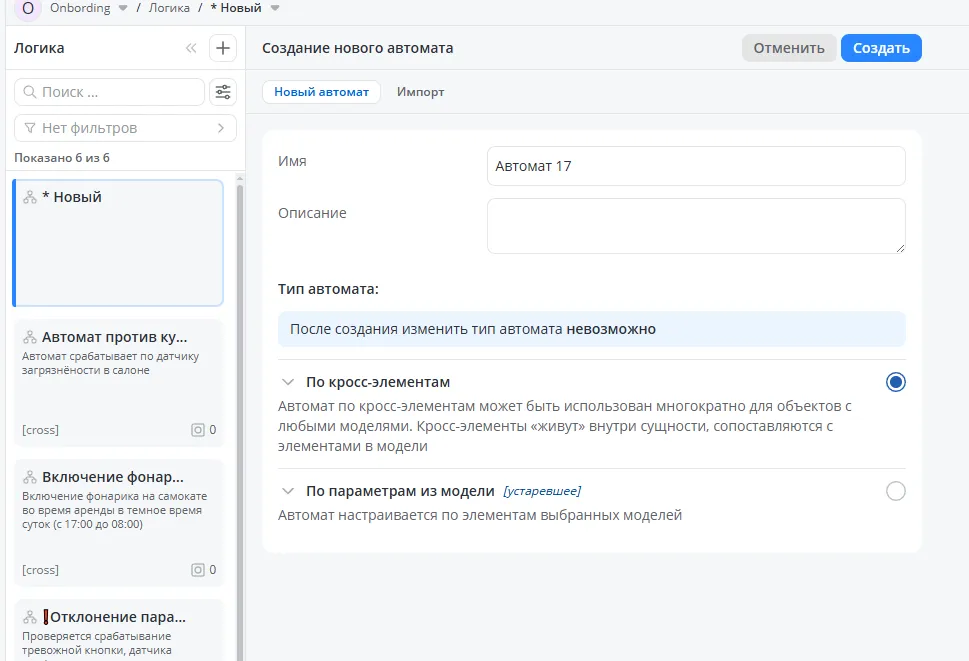969x661 pixels.
Task: Click the sidebar list vertical scrollbar
Action: coord(239,400)
